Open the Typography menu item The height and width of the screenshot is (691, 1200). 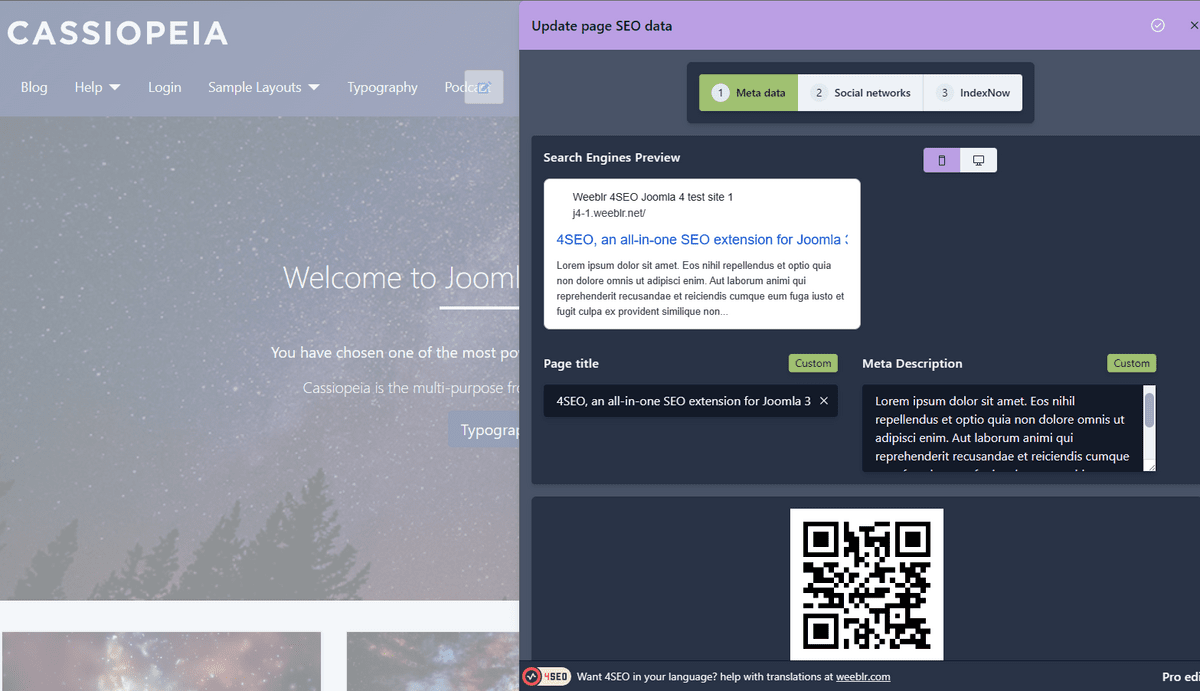click(382, 87)
